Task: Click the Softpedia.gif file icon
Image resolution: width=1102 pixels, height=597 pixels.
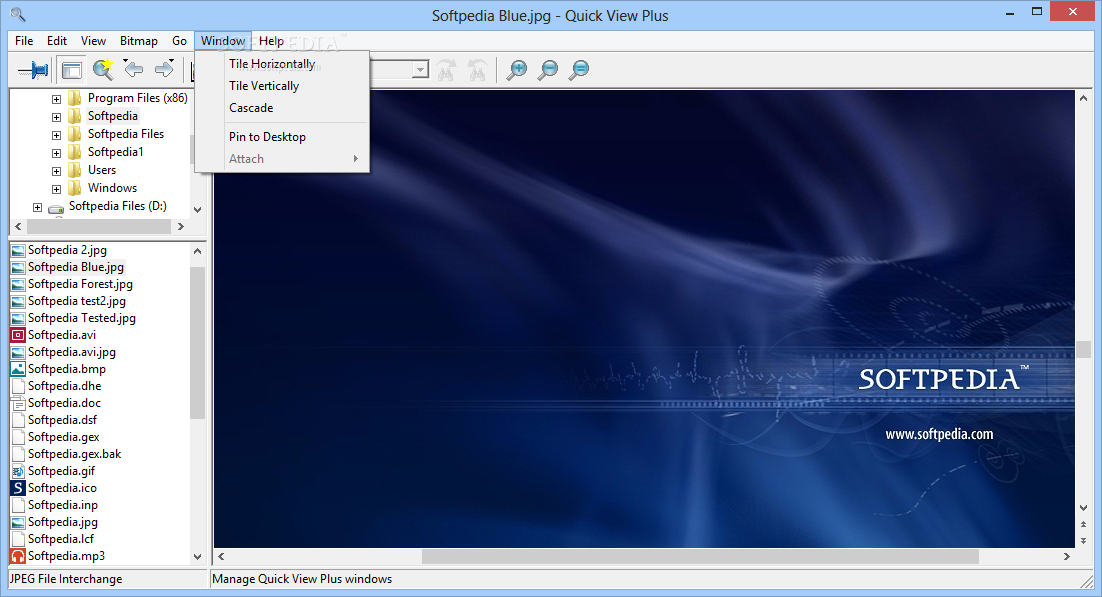Action: click(18, 471)
